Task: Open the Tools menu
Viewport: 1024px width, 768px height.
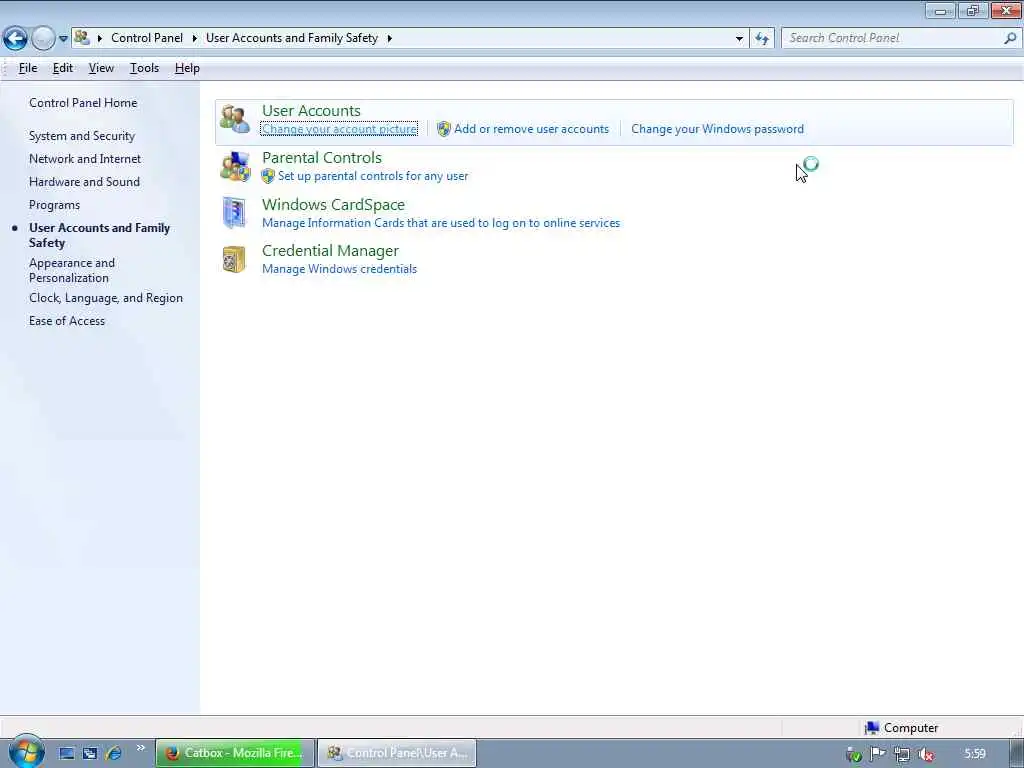Action: coord(144,68)
